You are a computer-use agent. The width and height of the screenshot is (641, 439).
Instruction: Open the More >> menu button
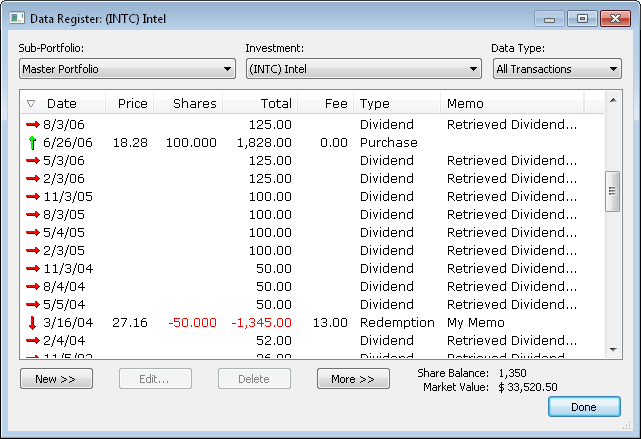click(x=353, y=379)
